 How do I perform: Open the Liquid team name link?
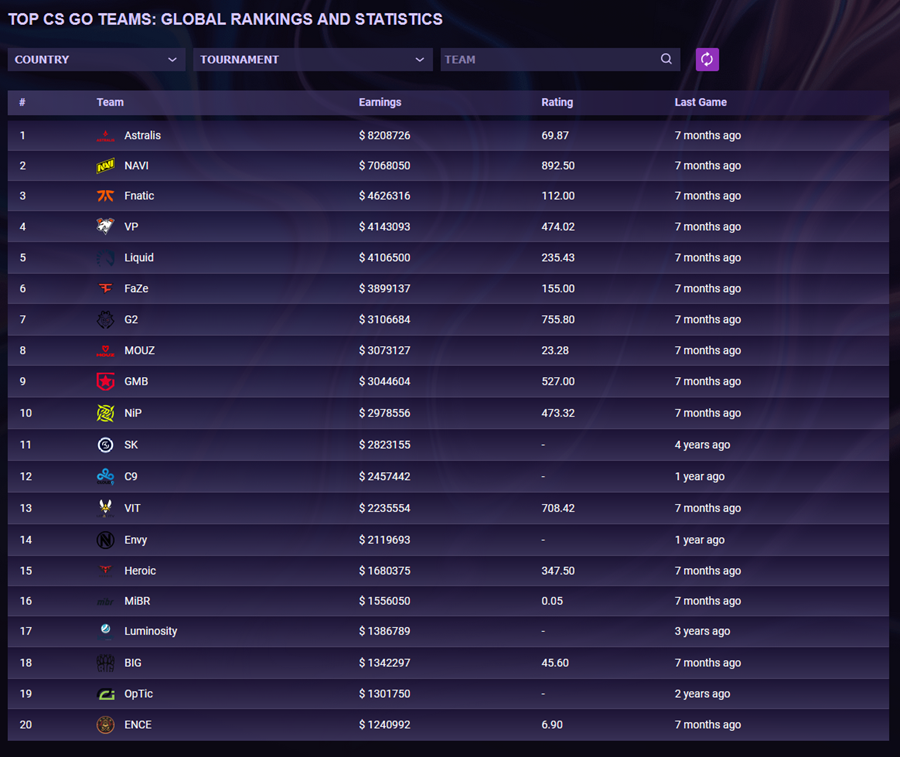pyautogui.click(x=139, y=258)
